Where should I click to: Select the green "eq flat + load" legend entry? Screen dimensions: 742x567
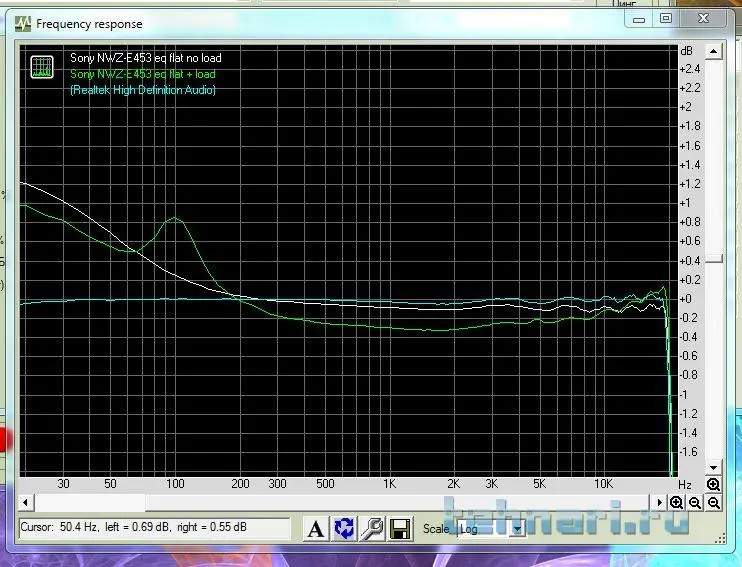pos(142,74)
